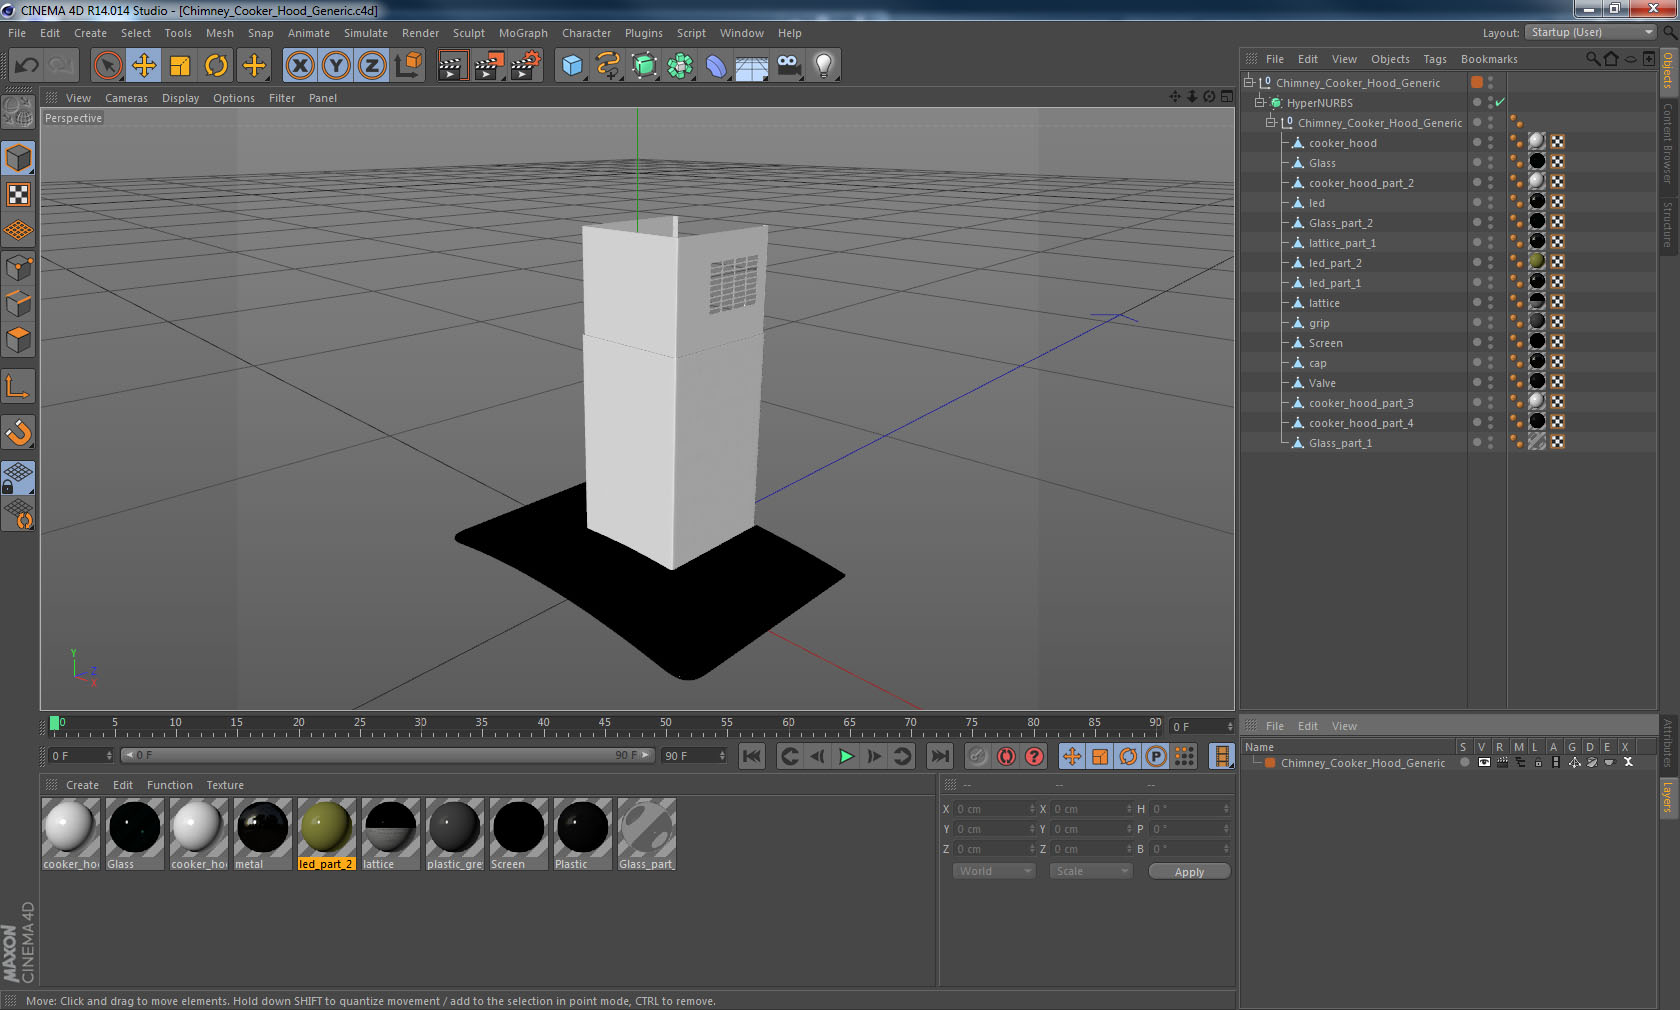Add a Cube primitive object
Image resolution: width=1680 pixels, height=1010 pixels.
[x=572, y=66]
